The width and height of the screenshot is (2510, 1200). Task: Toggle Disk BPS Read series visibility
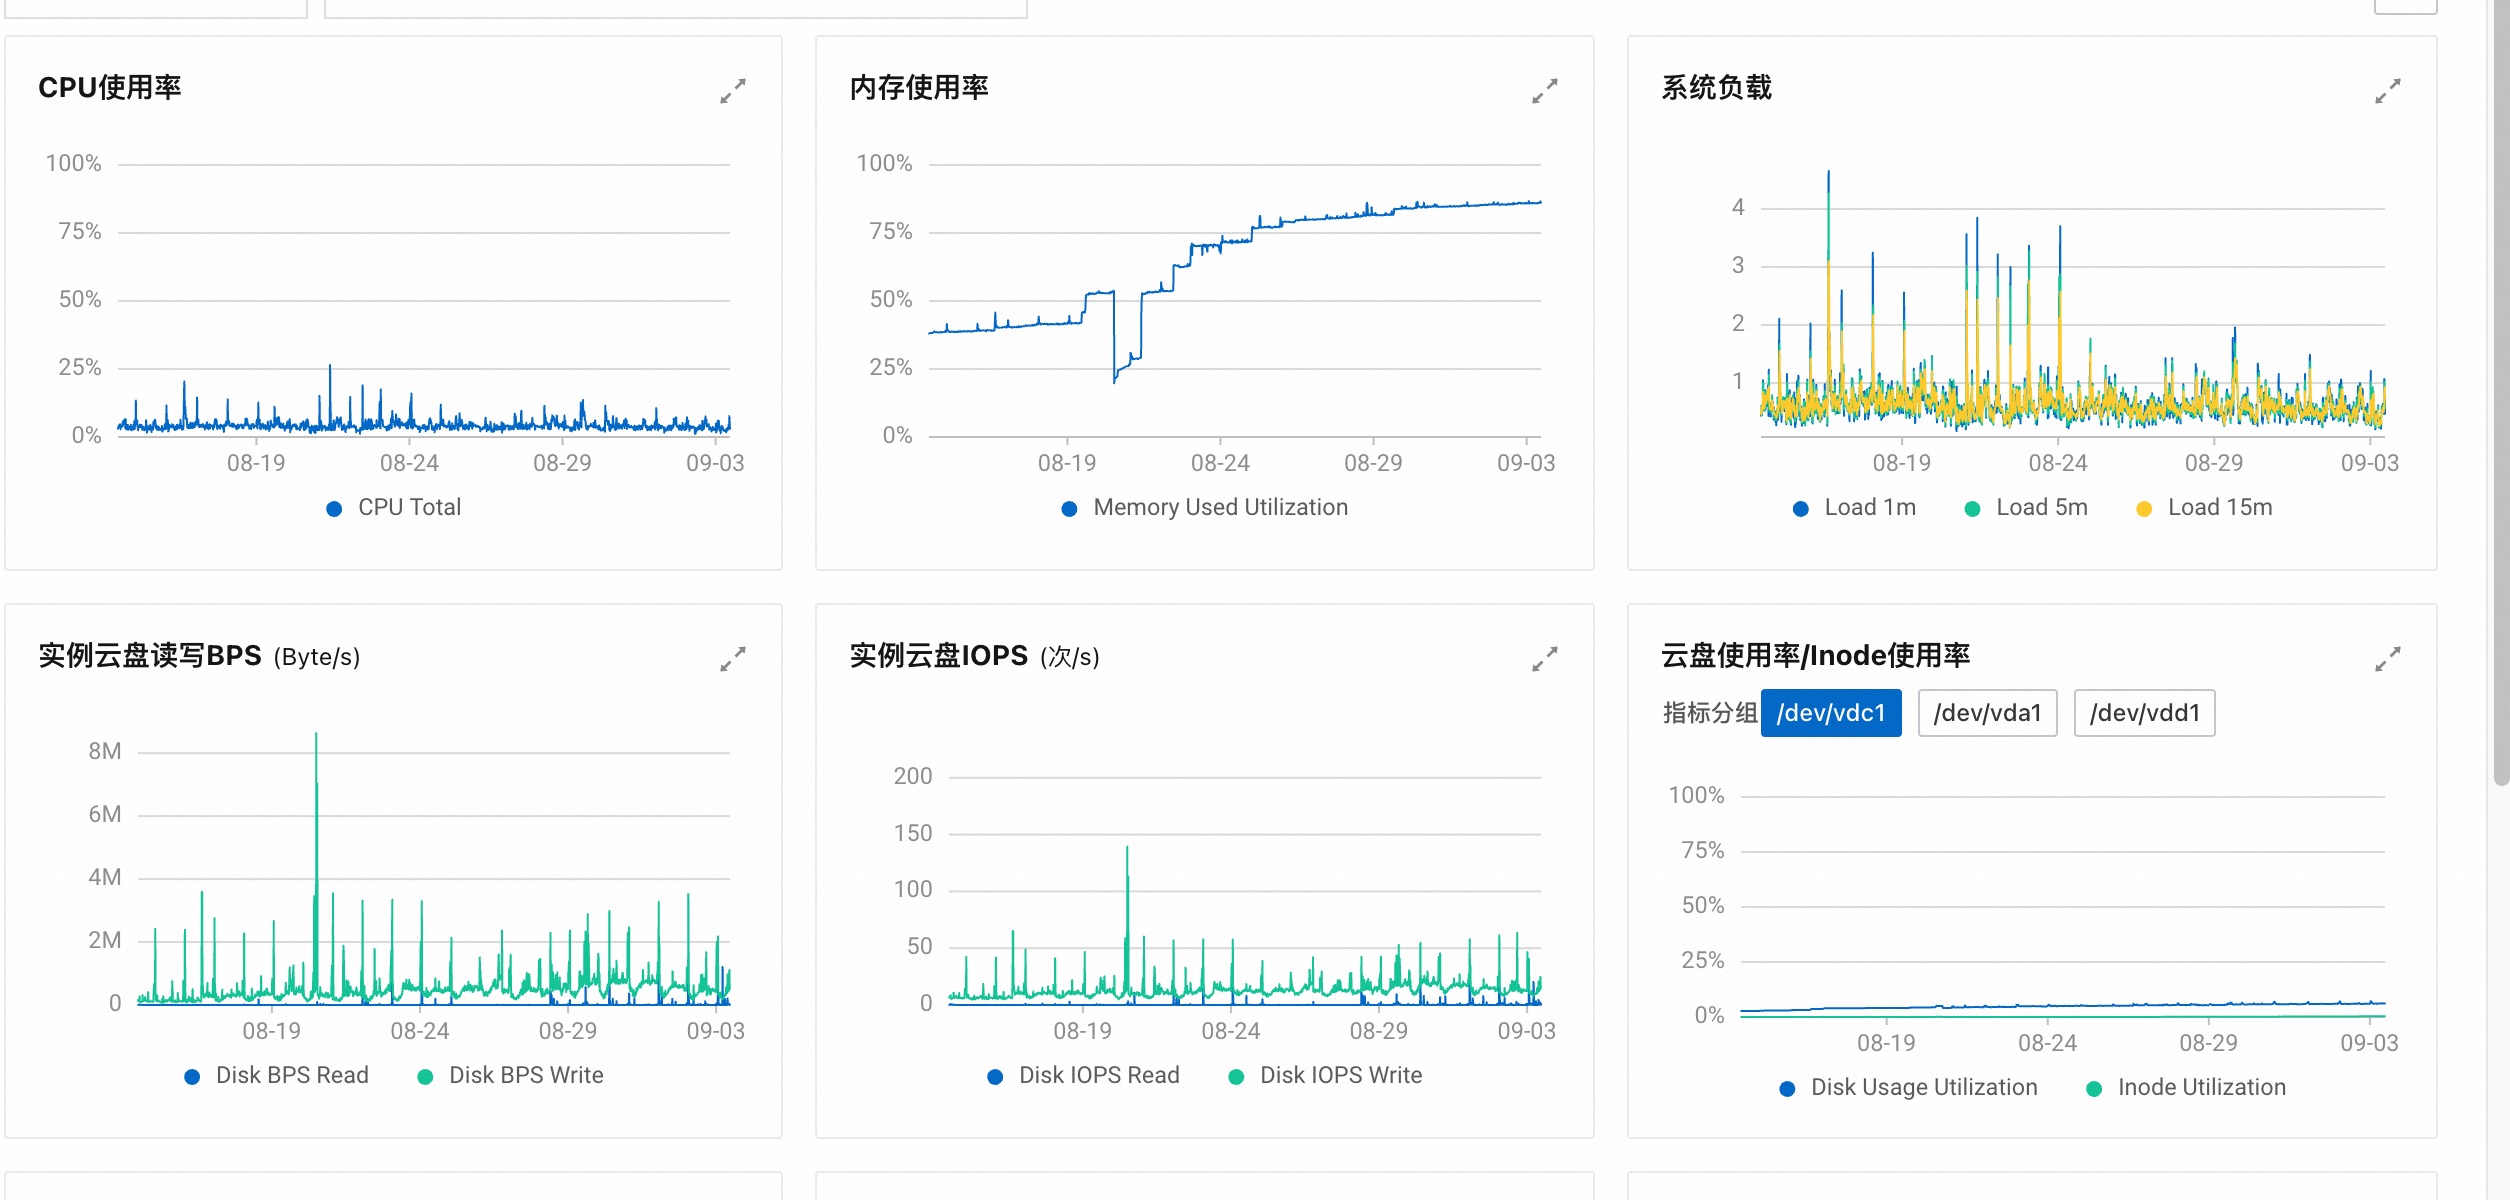pyautogui.click(x=277, y=1076)
